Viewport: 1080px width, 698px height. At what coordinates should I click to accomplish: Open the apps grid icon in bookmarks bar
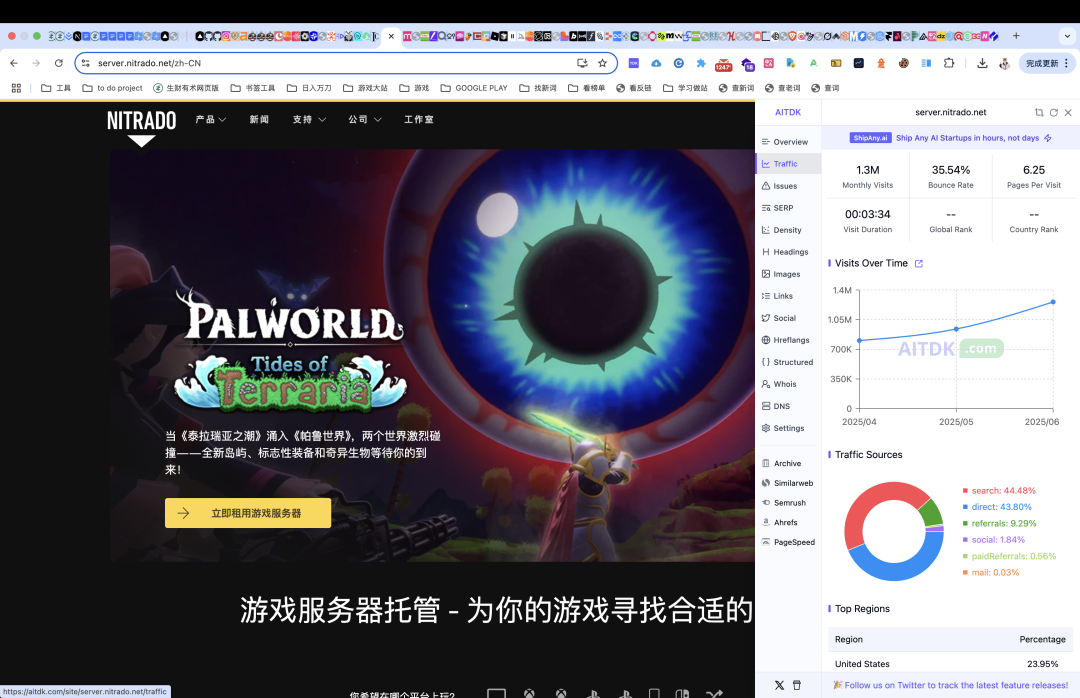(17, 88)
